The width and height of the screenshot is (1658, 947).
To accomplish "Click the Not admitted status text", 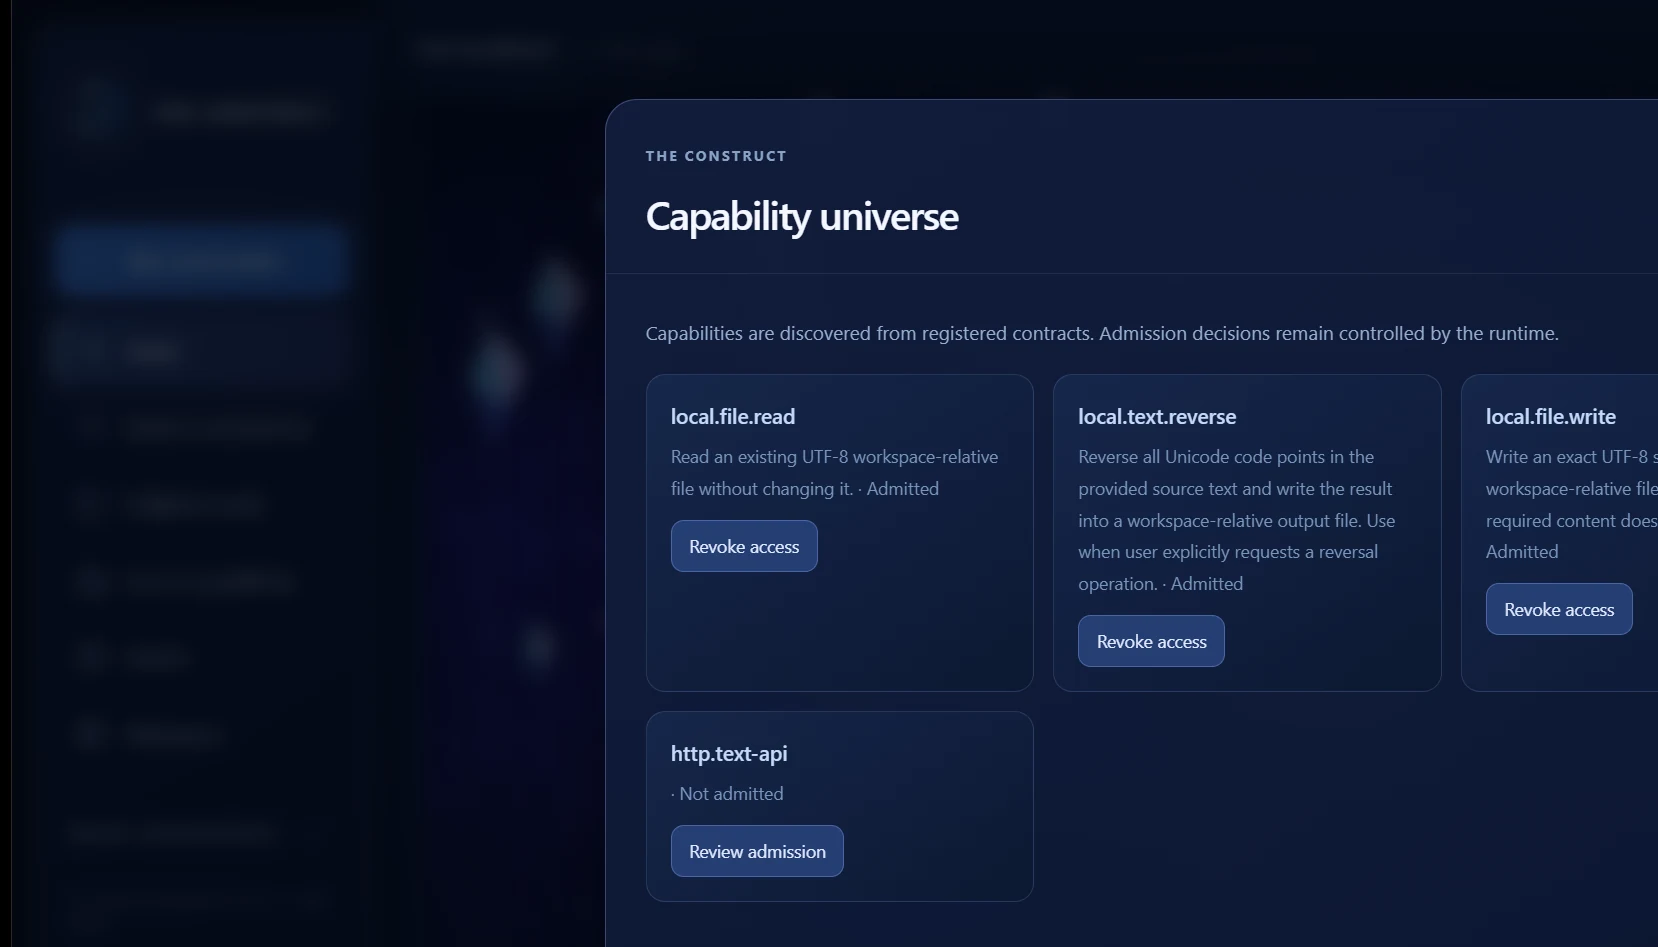I will [x=731, y=793].
